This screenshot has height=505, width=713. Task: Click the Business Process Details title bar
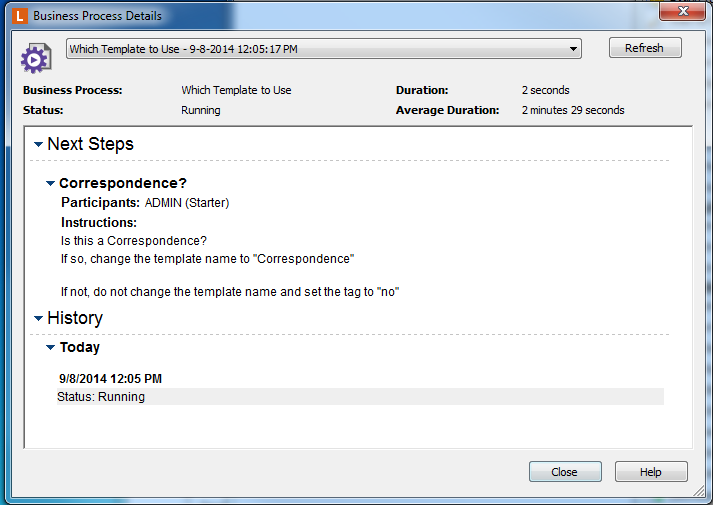(x=300, y=16)
